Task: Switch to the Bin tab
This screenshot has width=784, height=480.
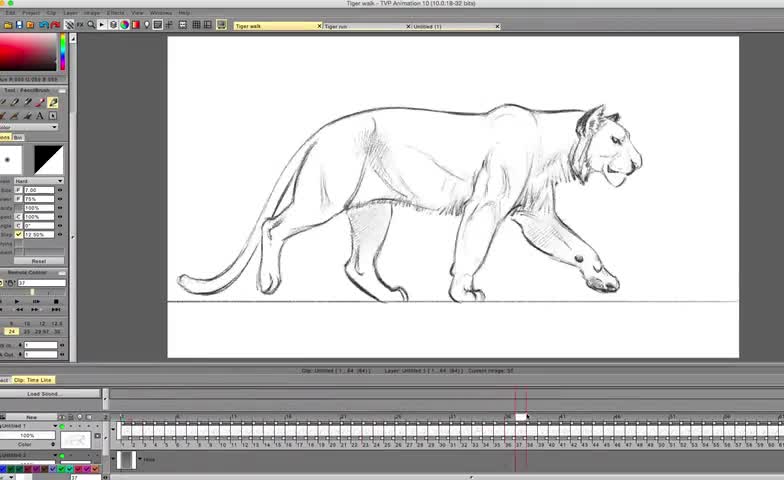Action: (x=18, y=138)
